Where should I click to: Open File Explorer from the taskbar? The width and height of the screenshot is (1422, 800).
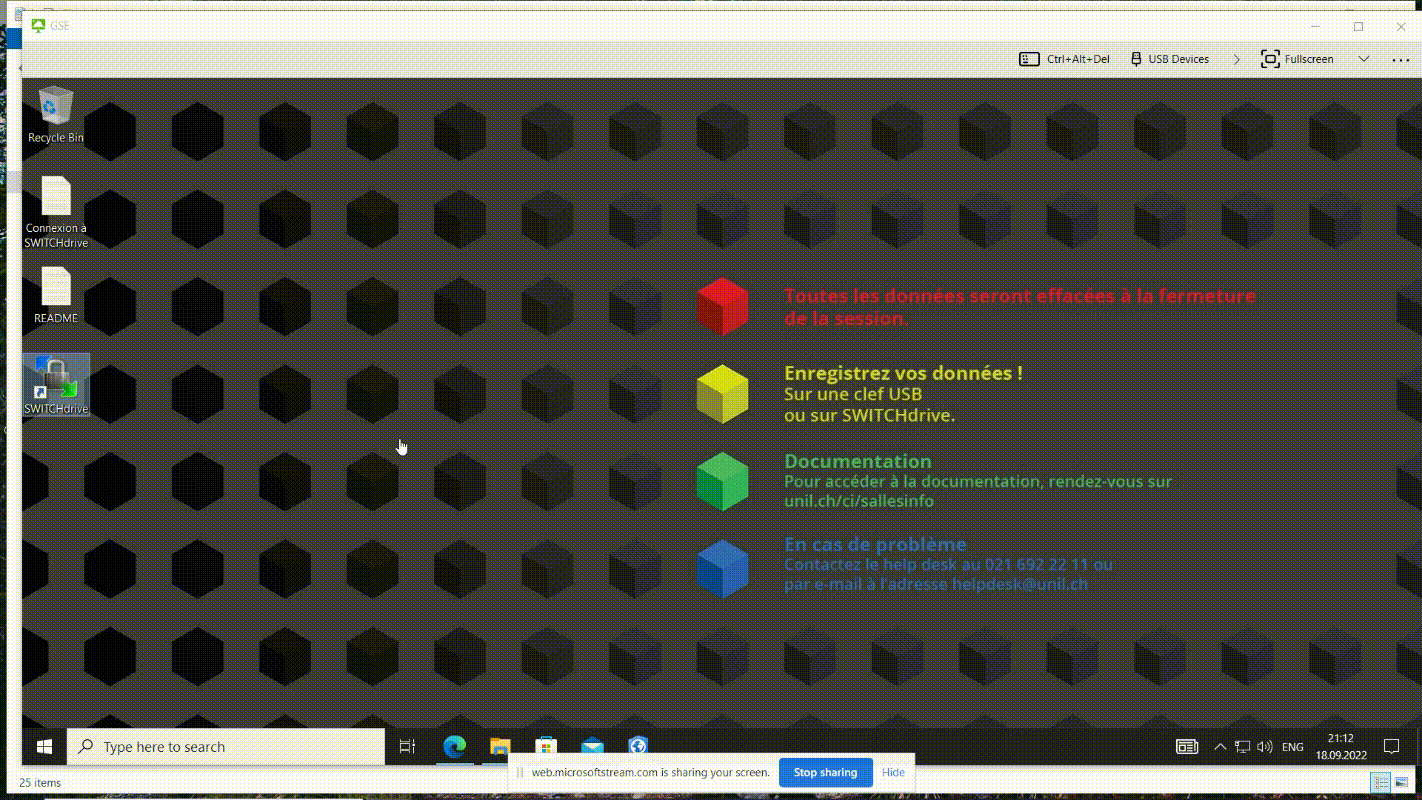click(500, 746)
